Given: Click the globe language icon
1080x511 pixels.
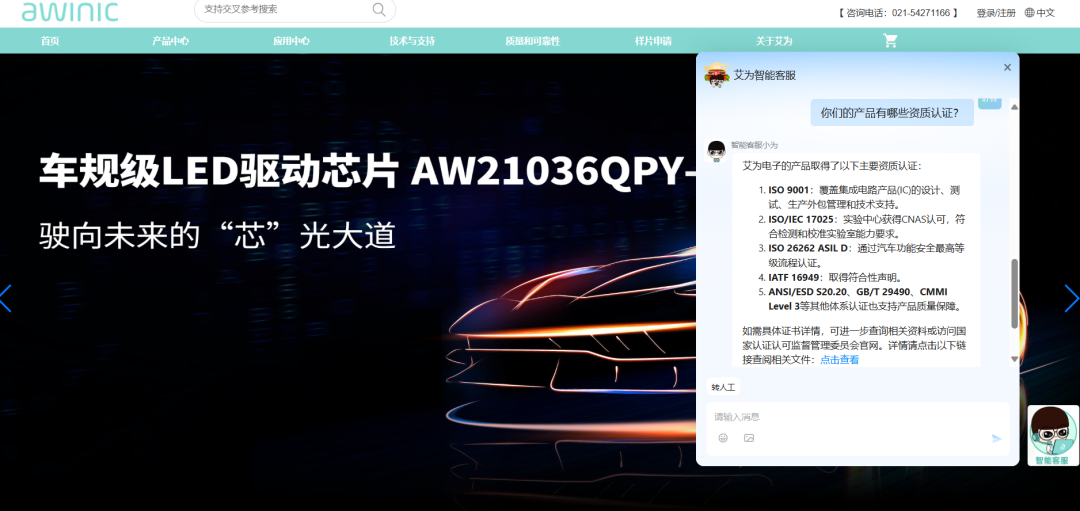Looking at the screenshot, I should click(1030, 12).
